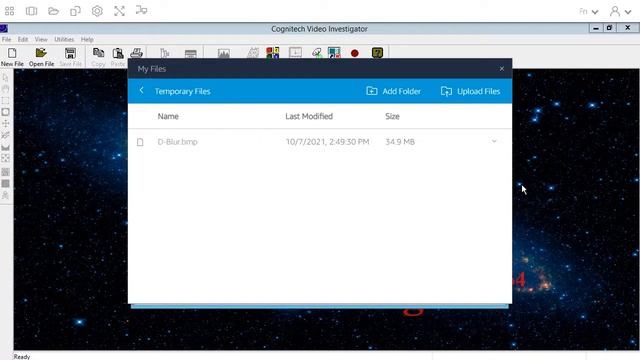The width and height of the screenshot is (640, 360).
Task: Click the overlapping squares icon in top bar
Action: (x=75, y=11)
